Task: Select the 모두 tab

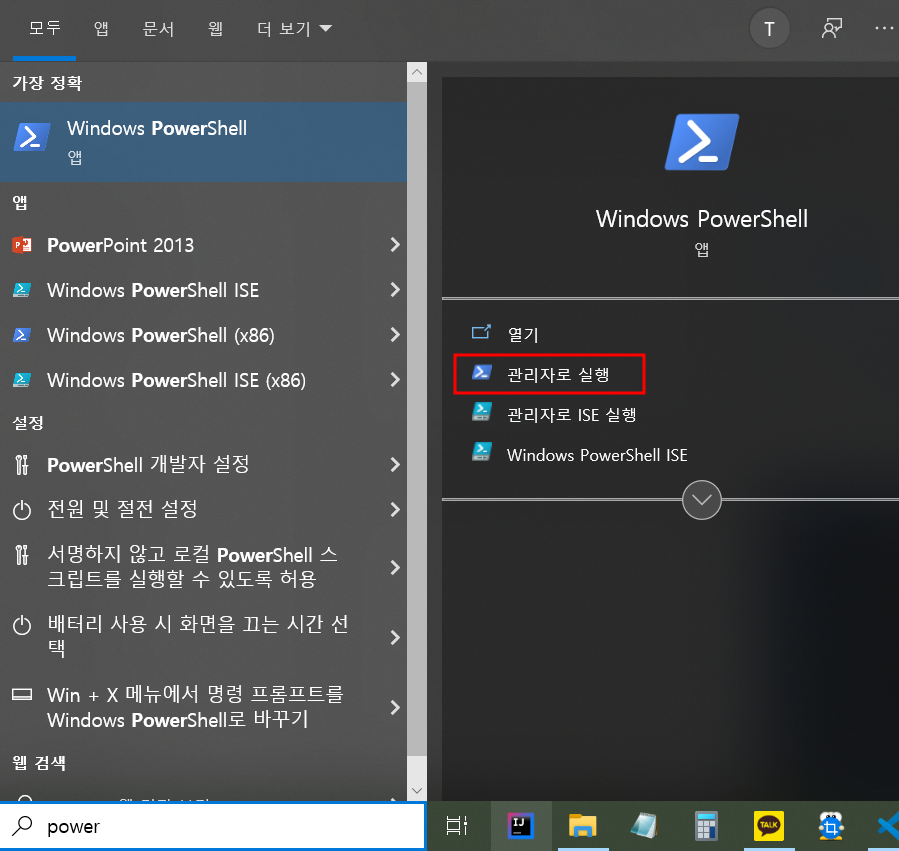Action: (x=44, y=28)
